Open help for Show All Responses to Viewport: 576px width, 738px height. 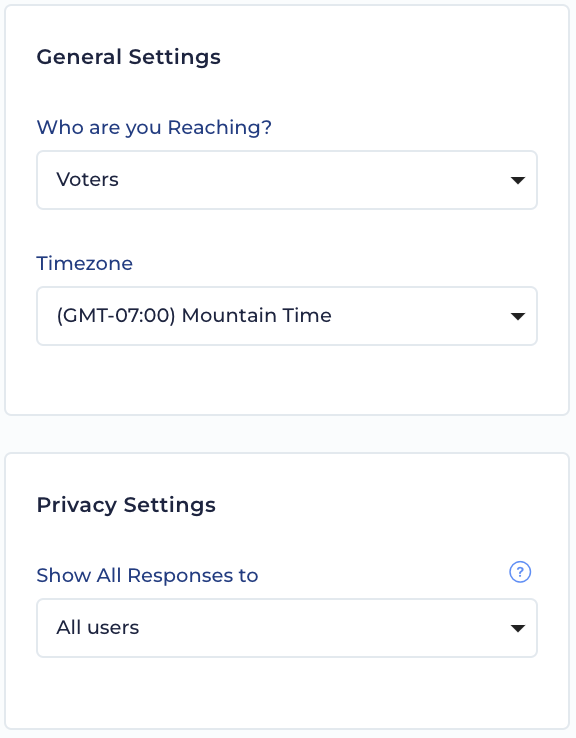[520, 572]
